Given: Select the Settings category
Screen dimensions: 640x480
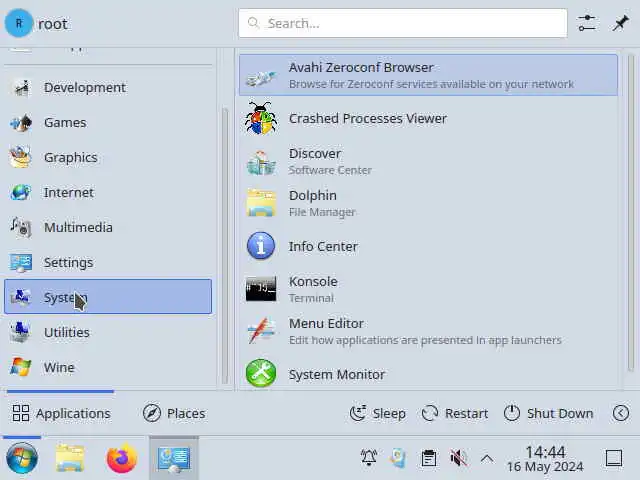Looking at the screenshot, I should click(108, 262).
